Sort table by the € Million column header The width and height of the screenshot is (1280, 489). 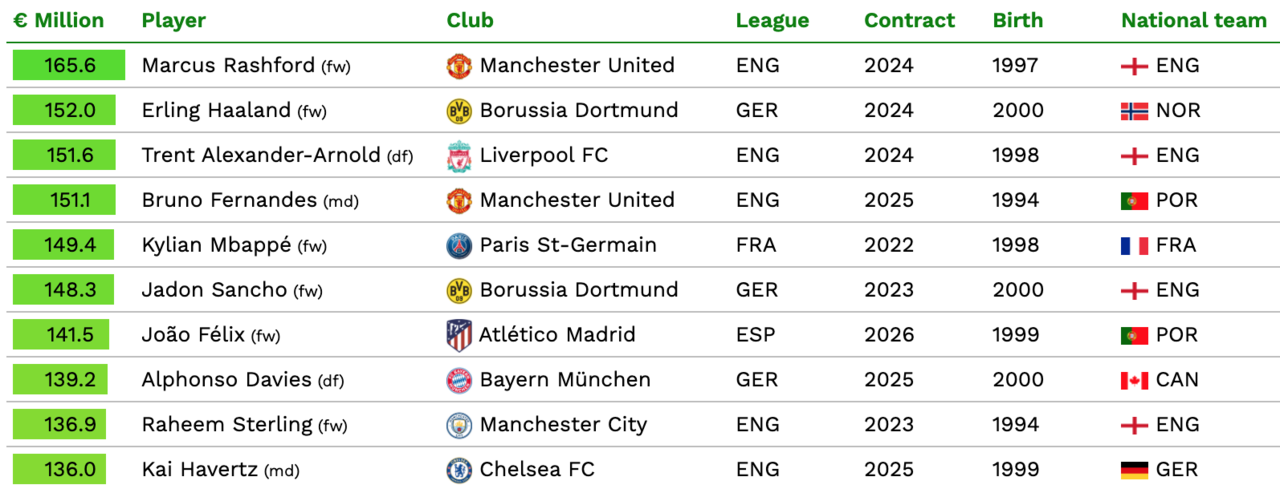point(59,20)
